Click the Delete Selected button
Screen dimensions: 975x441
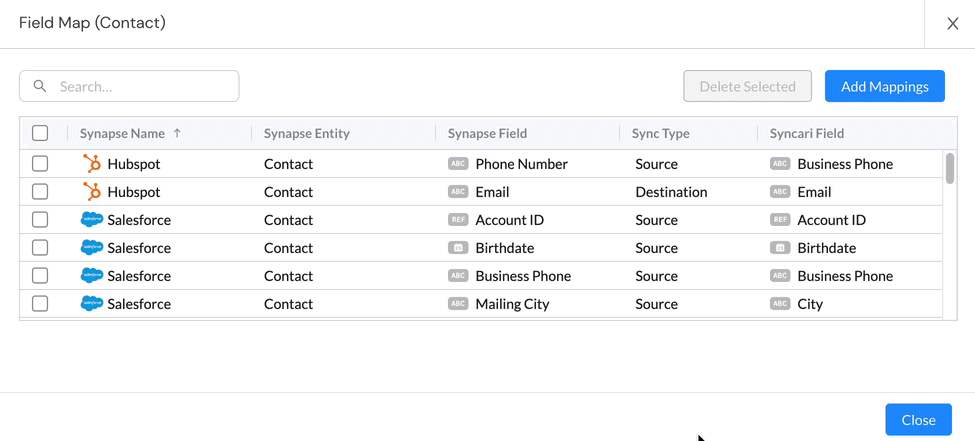click(747, 86)
